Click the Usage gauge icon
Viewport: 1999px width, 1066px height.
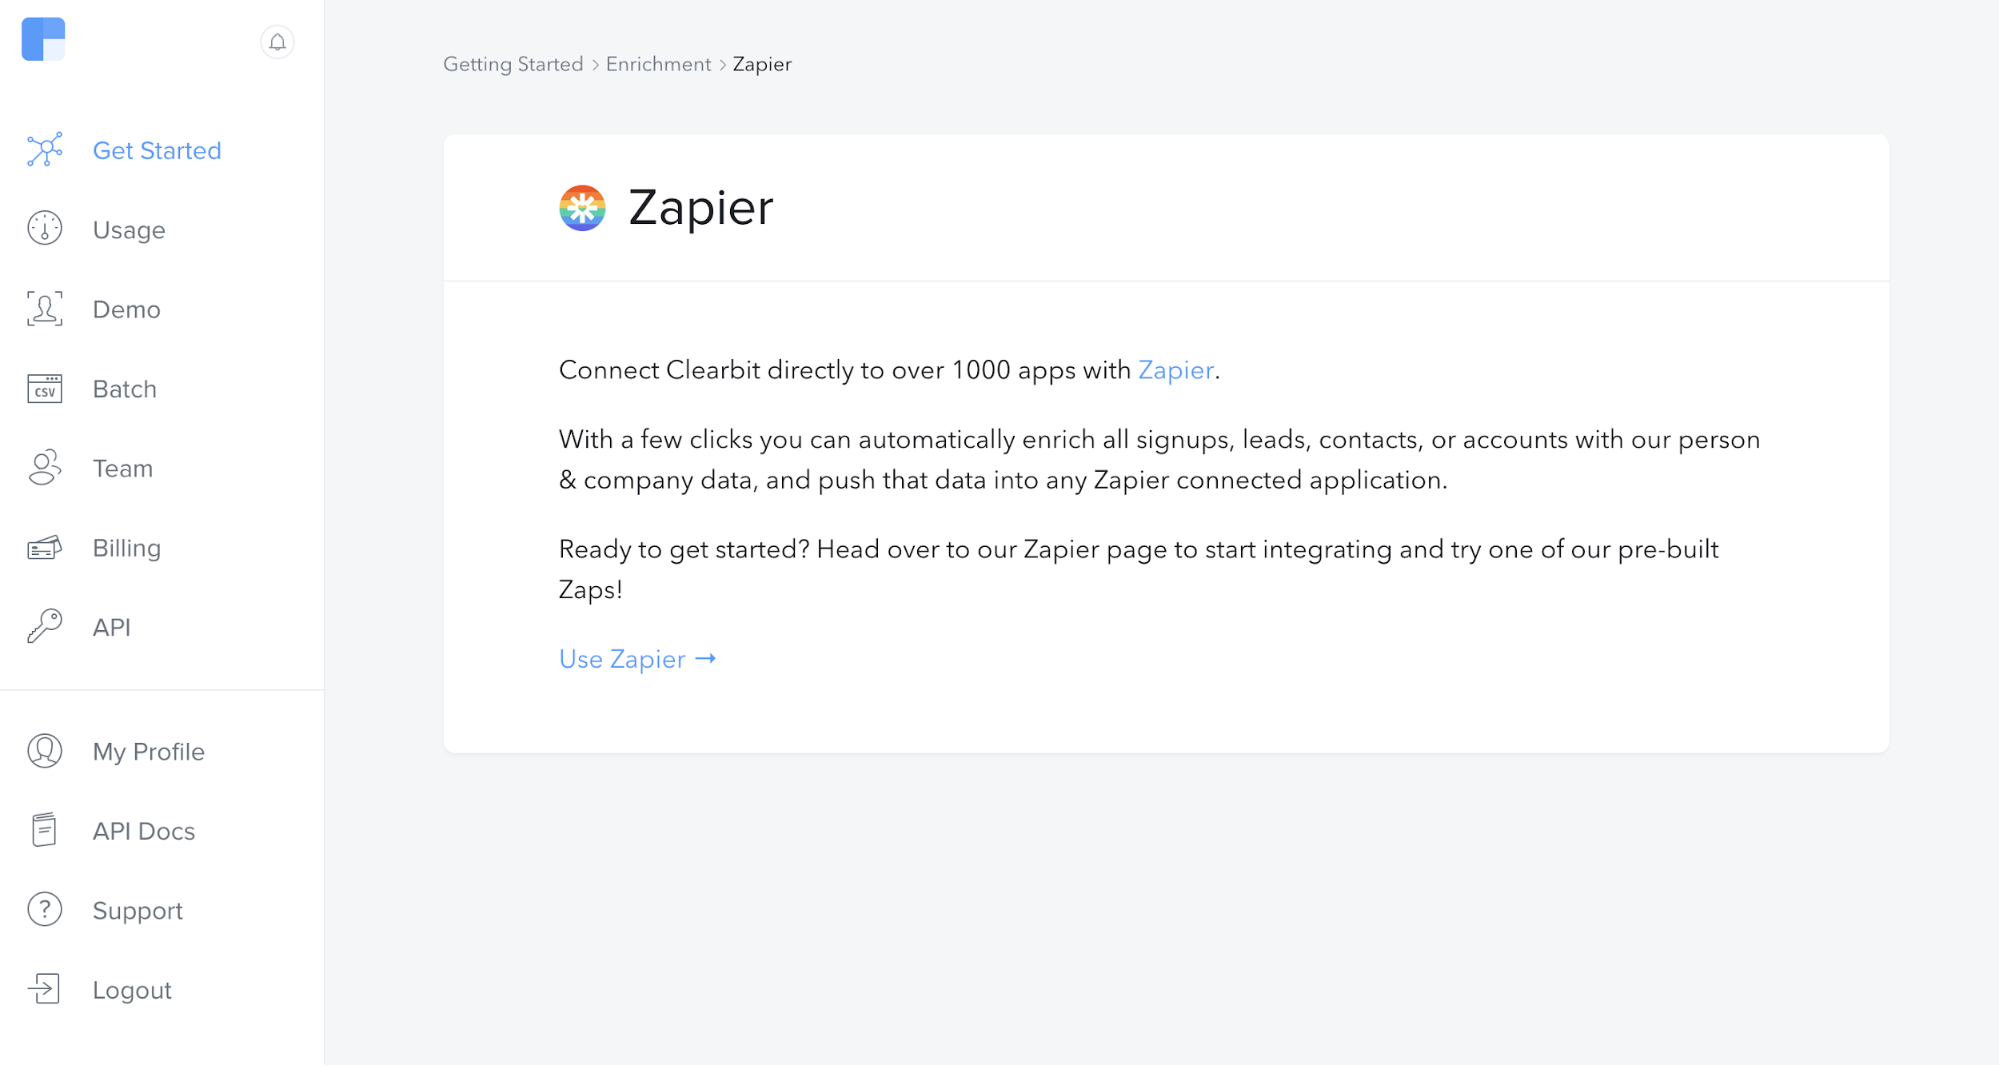[x=45, y=229]
